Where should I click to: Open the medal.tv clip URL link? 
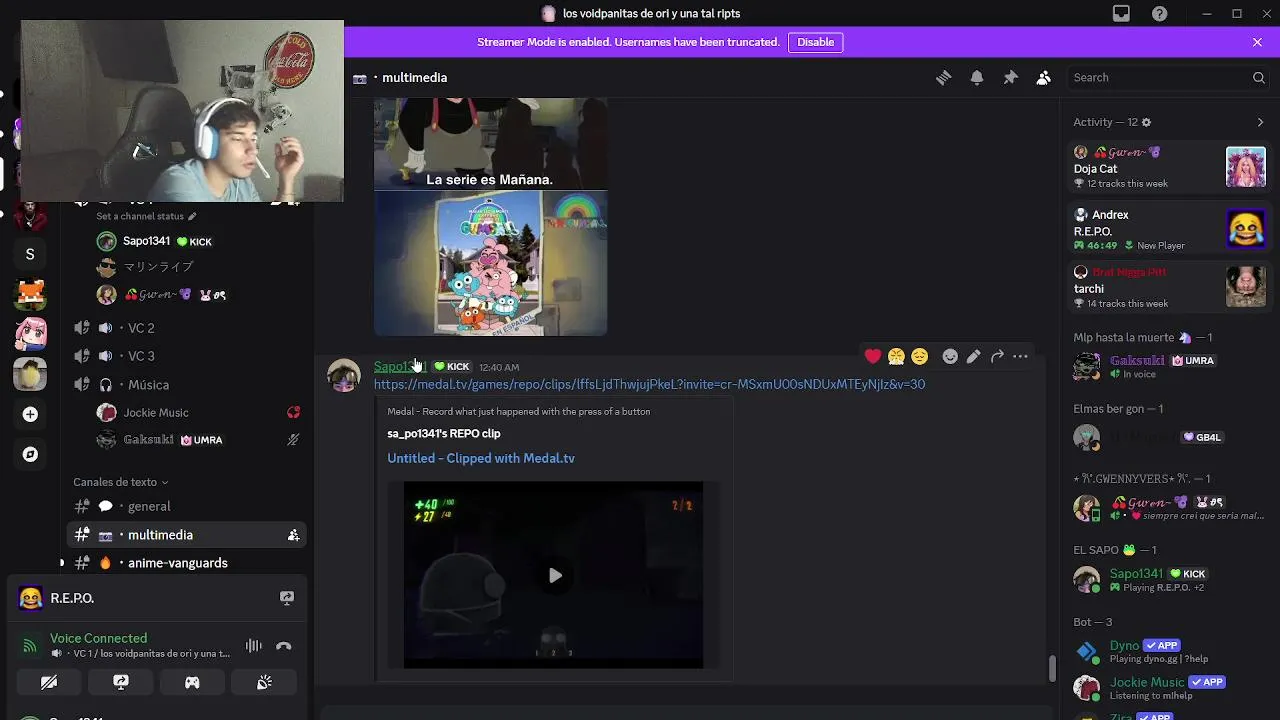(649, 384)
